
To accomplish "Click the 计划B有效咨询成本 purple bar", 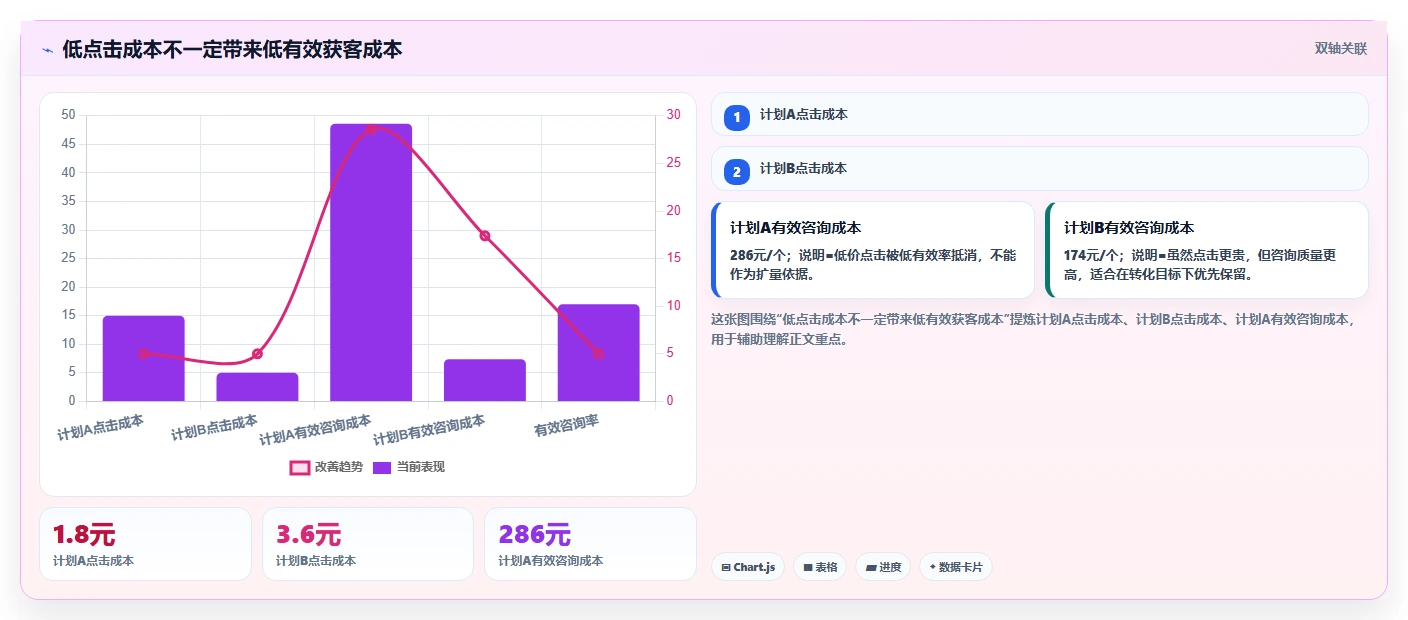I will (x=485, y=380).
